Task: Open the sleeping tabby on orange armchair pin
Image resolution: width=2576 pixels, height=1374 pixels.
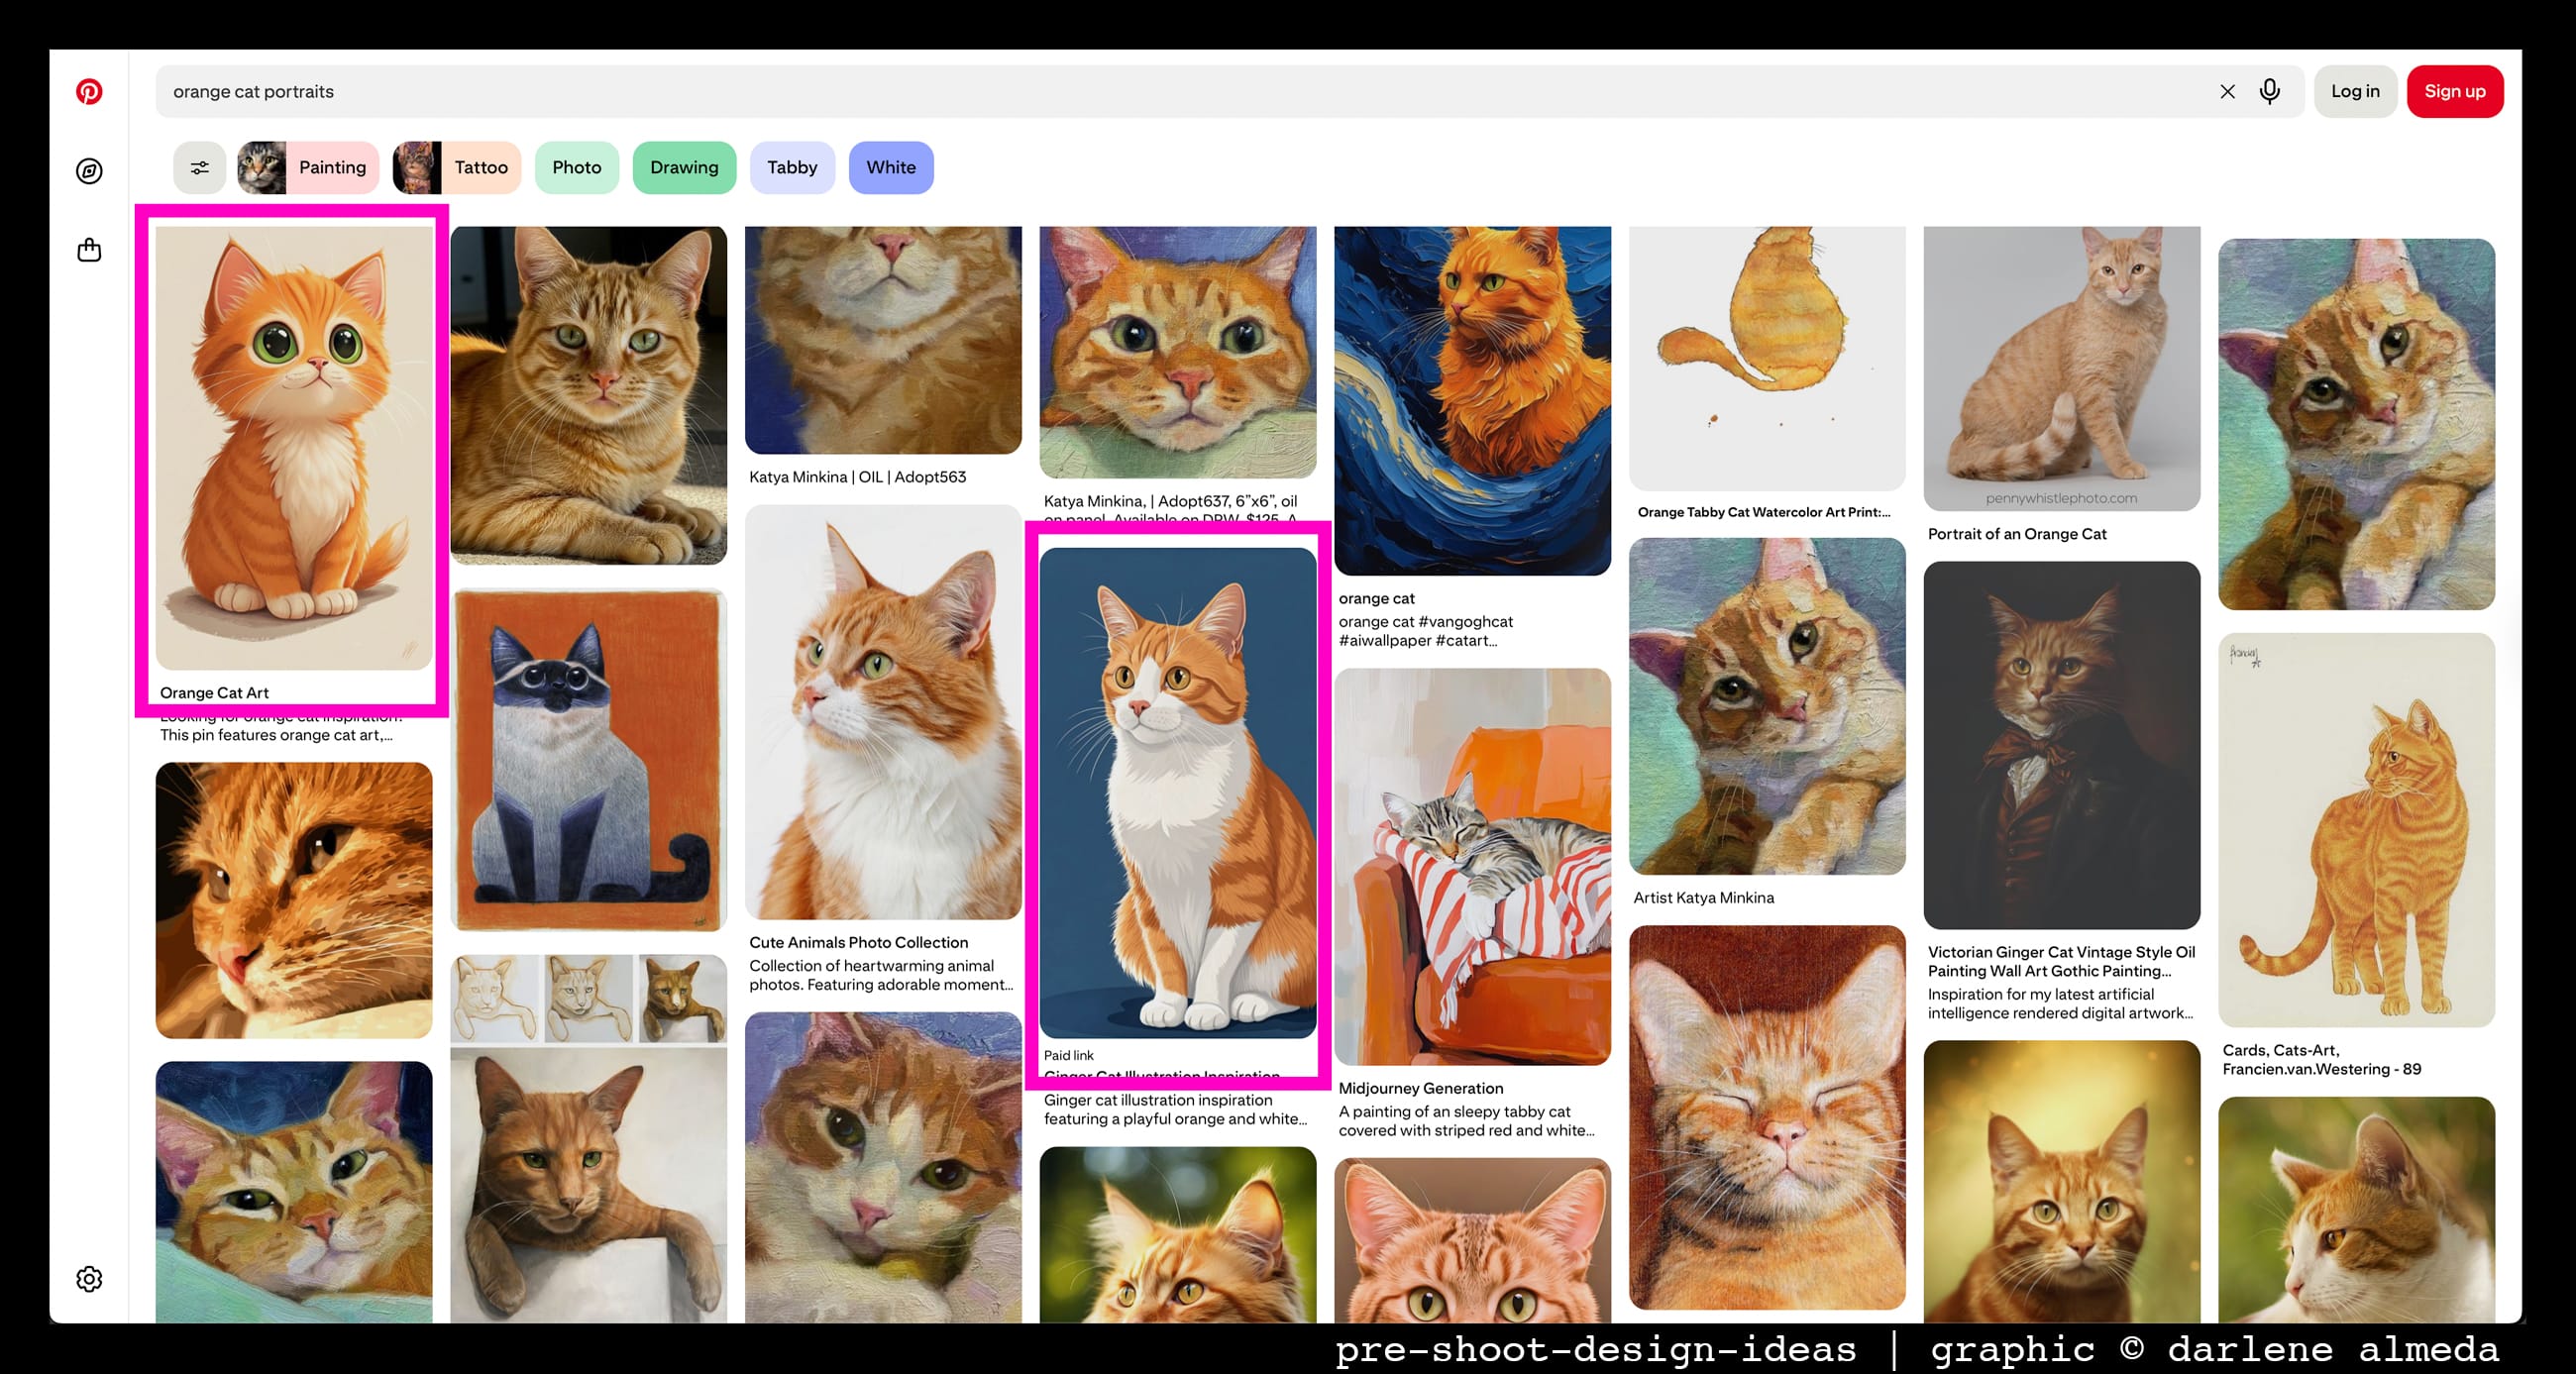Action: (x=1472, y=866)
